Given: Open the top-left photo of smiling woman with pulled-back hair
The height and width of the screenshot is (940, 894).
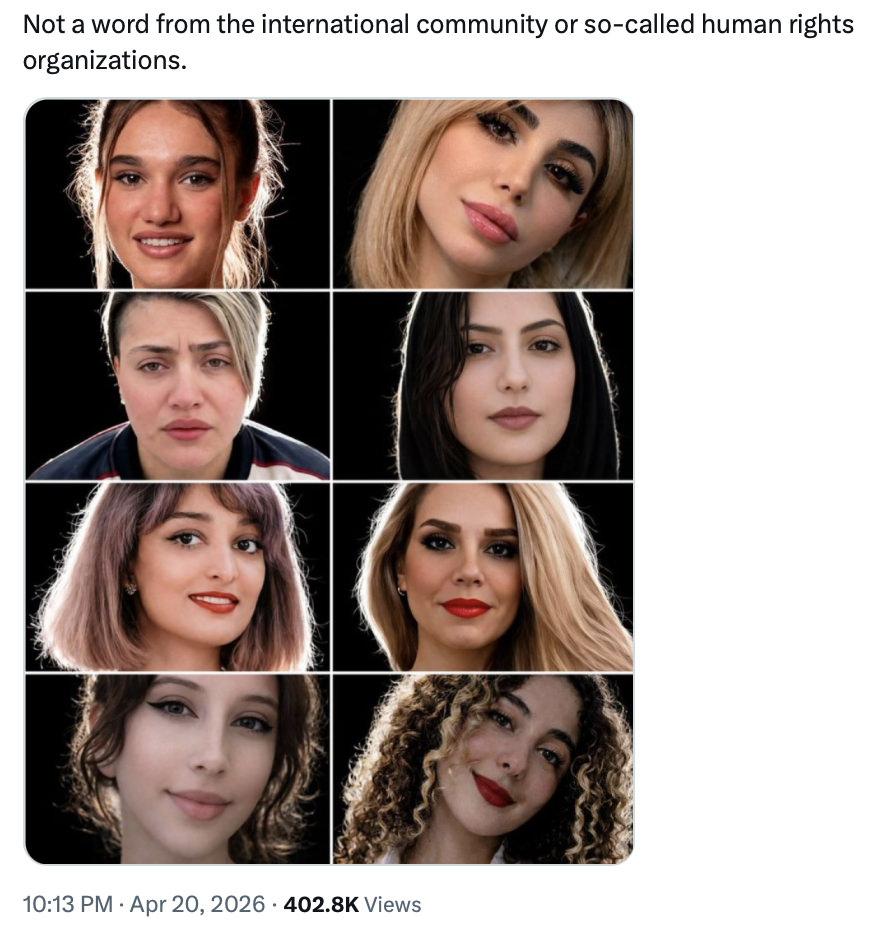Looking at the screenshot, I should 177,194.
